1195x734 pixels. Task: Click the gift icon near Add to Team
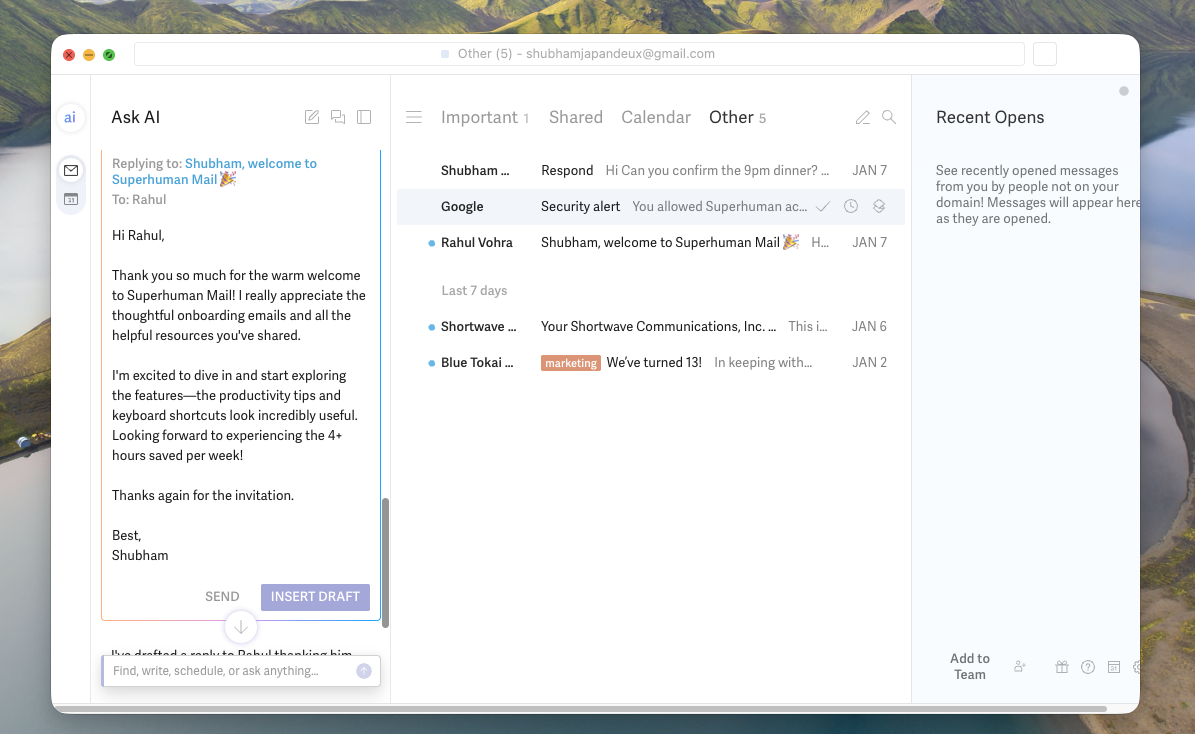click(1061, 666)
